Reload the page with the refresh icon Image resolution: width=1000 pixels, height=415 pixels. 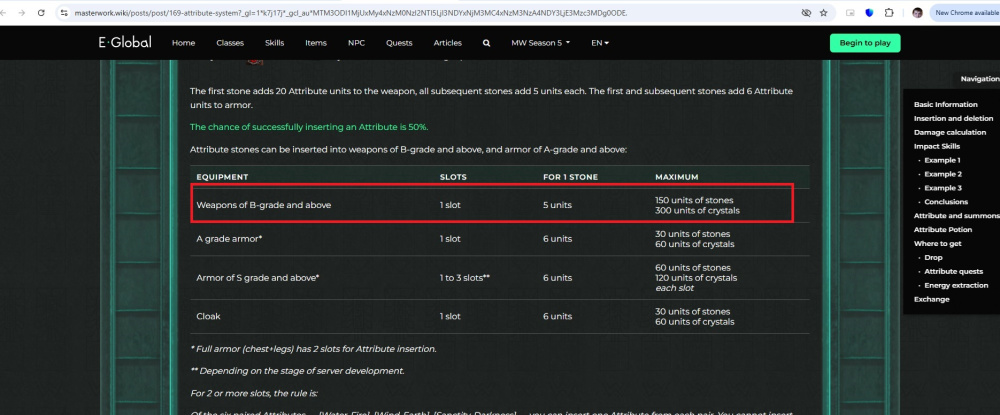pos(39,13)
